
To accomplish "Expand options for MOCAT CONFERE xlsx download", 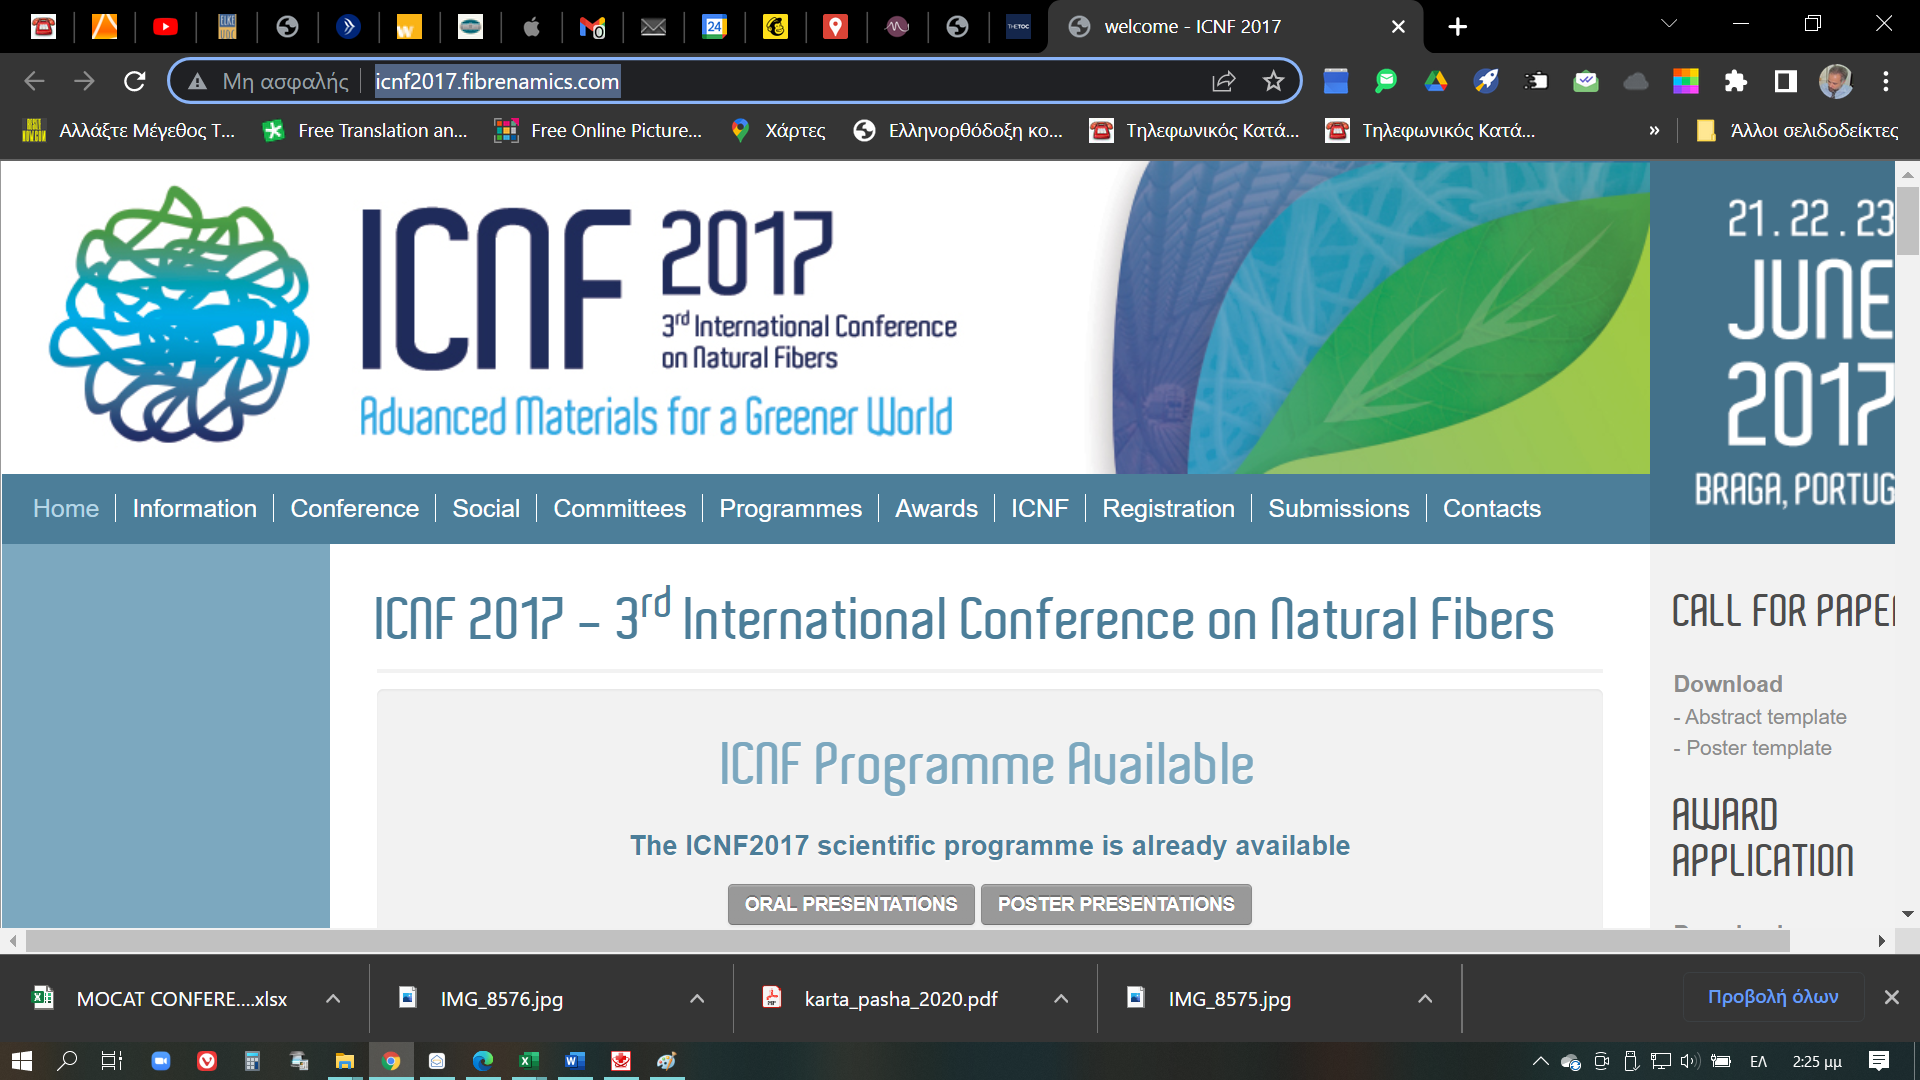I will [x=333, y=998].
